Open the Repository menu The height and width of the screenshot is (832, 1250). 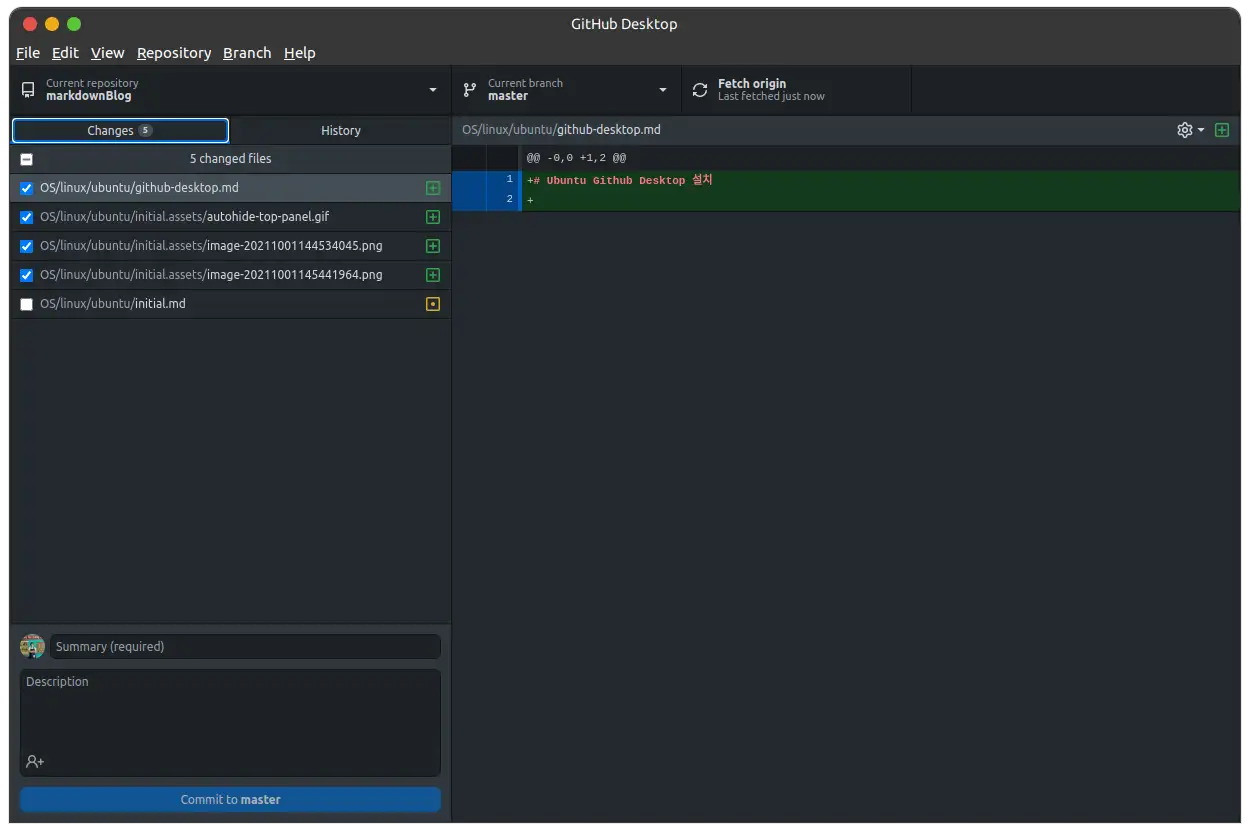[174, 53]
